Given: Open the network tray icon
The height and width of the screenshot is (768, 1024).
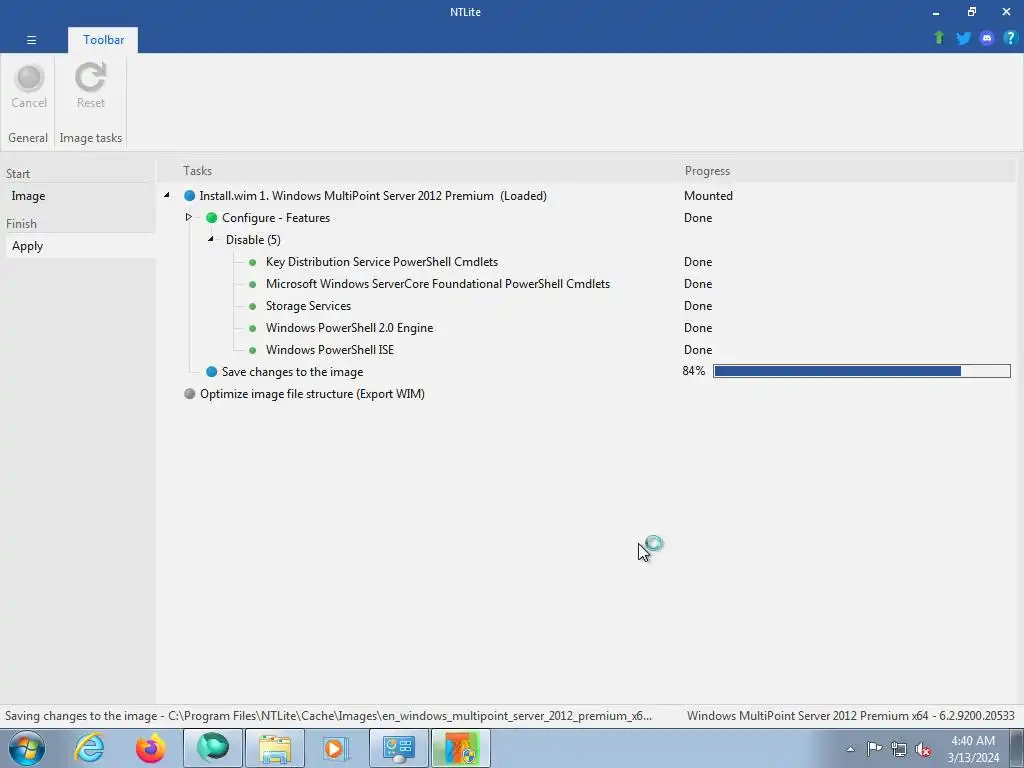Looking at the screenshot, I should 899,749.
